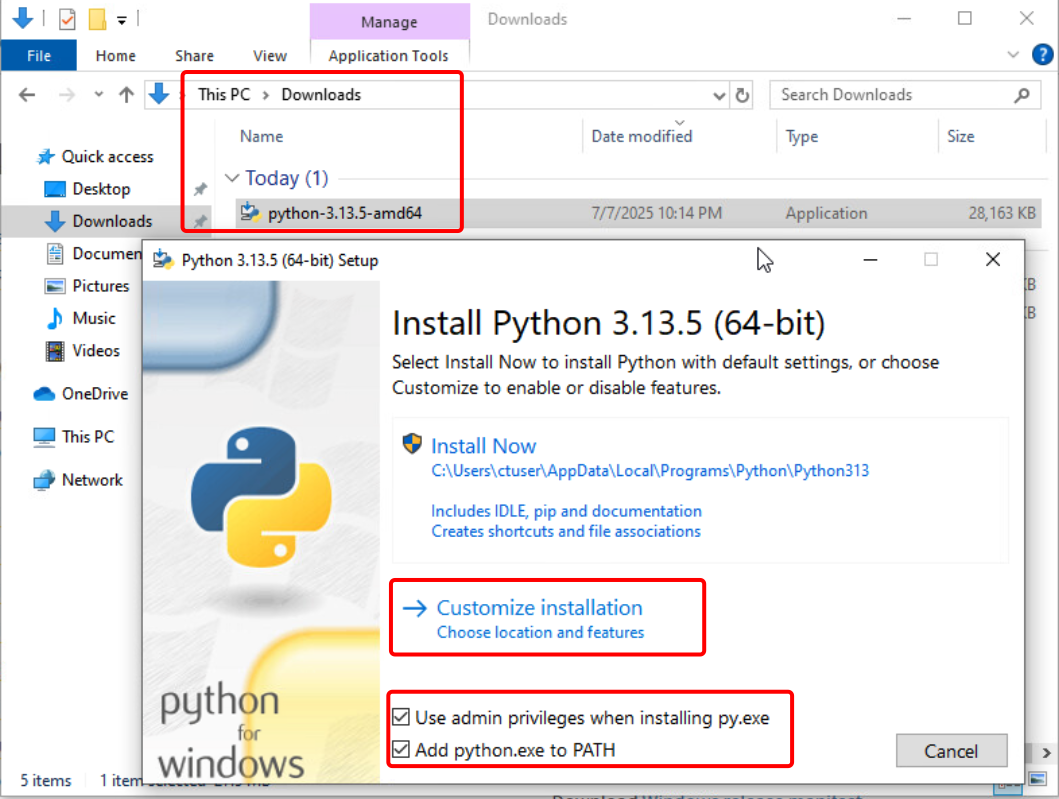Viewport: 1059px width, 799px height.
Task: Switch to the View ribbon tab
Action: pos(269,55)
